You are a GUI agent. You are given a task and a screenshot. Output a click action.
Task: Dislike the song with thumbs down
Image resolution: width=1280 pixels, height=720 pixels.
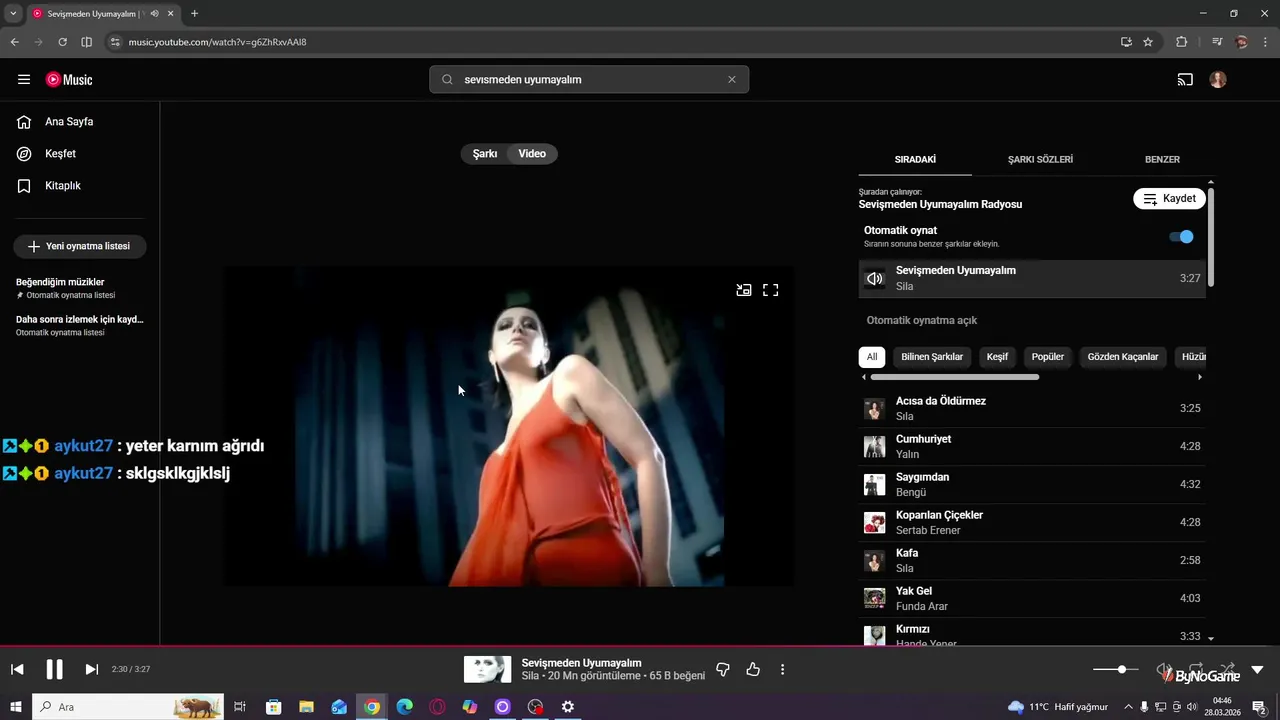[723, 669]
